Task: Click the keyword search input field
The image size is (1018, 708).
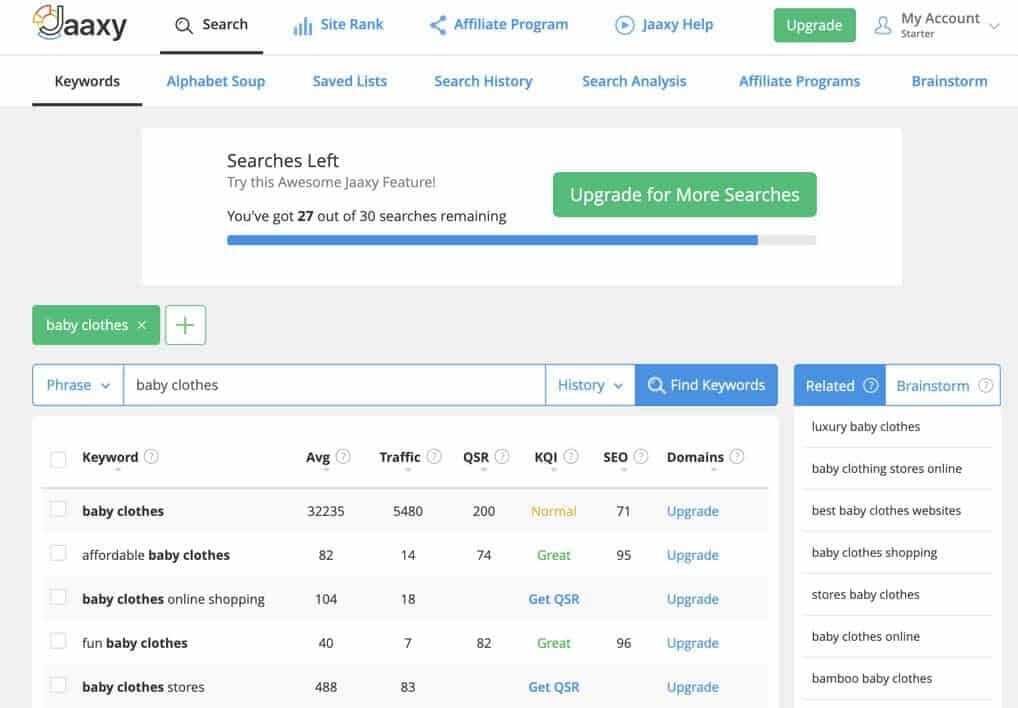Action: coord(334,385)
